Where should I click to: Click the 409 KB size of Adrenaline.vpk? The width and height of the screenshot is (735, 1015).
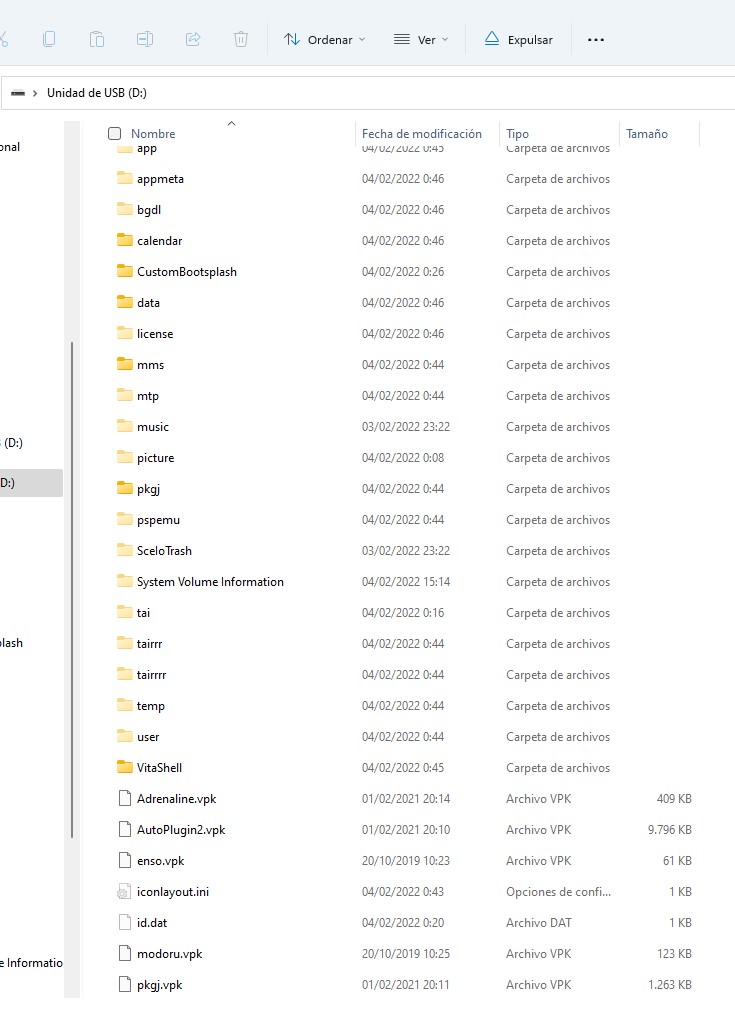[x=674, y=798]
